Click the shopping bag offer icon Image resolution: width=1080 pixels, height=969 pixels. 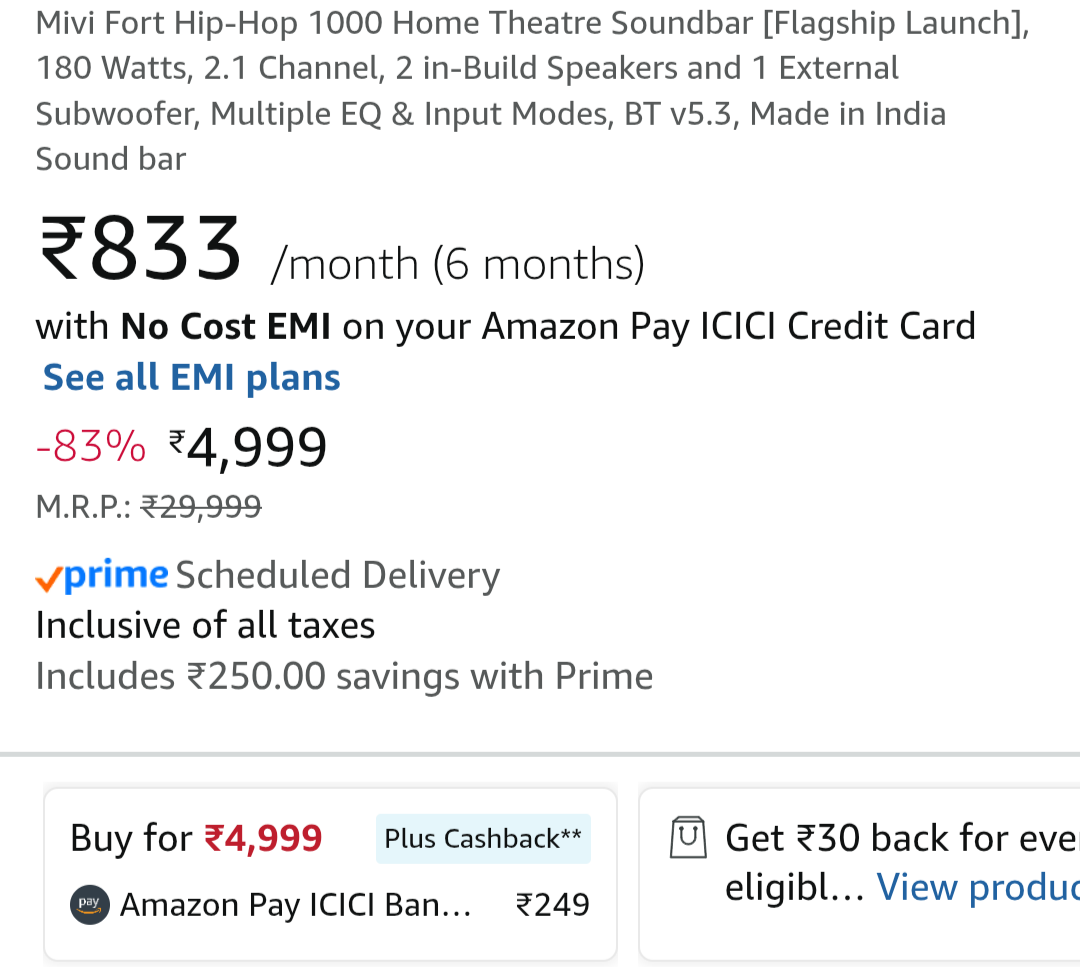[x=688, y=837]
